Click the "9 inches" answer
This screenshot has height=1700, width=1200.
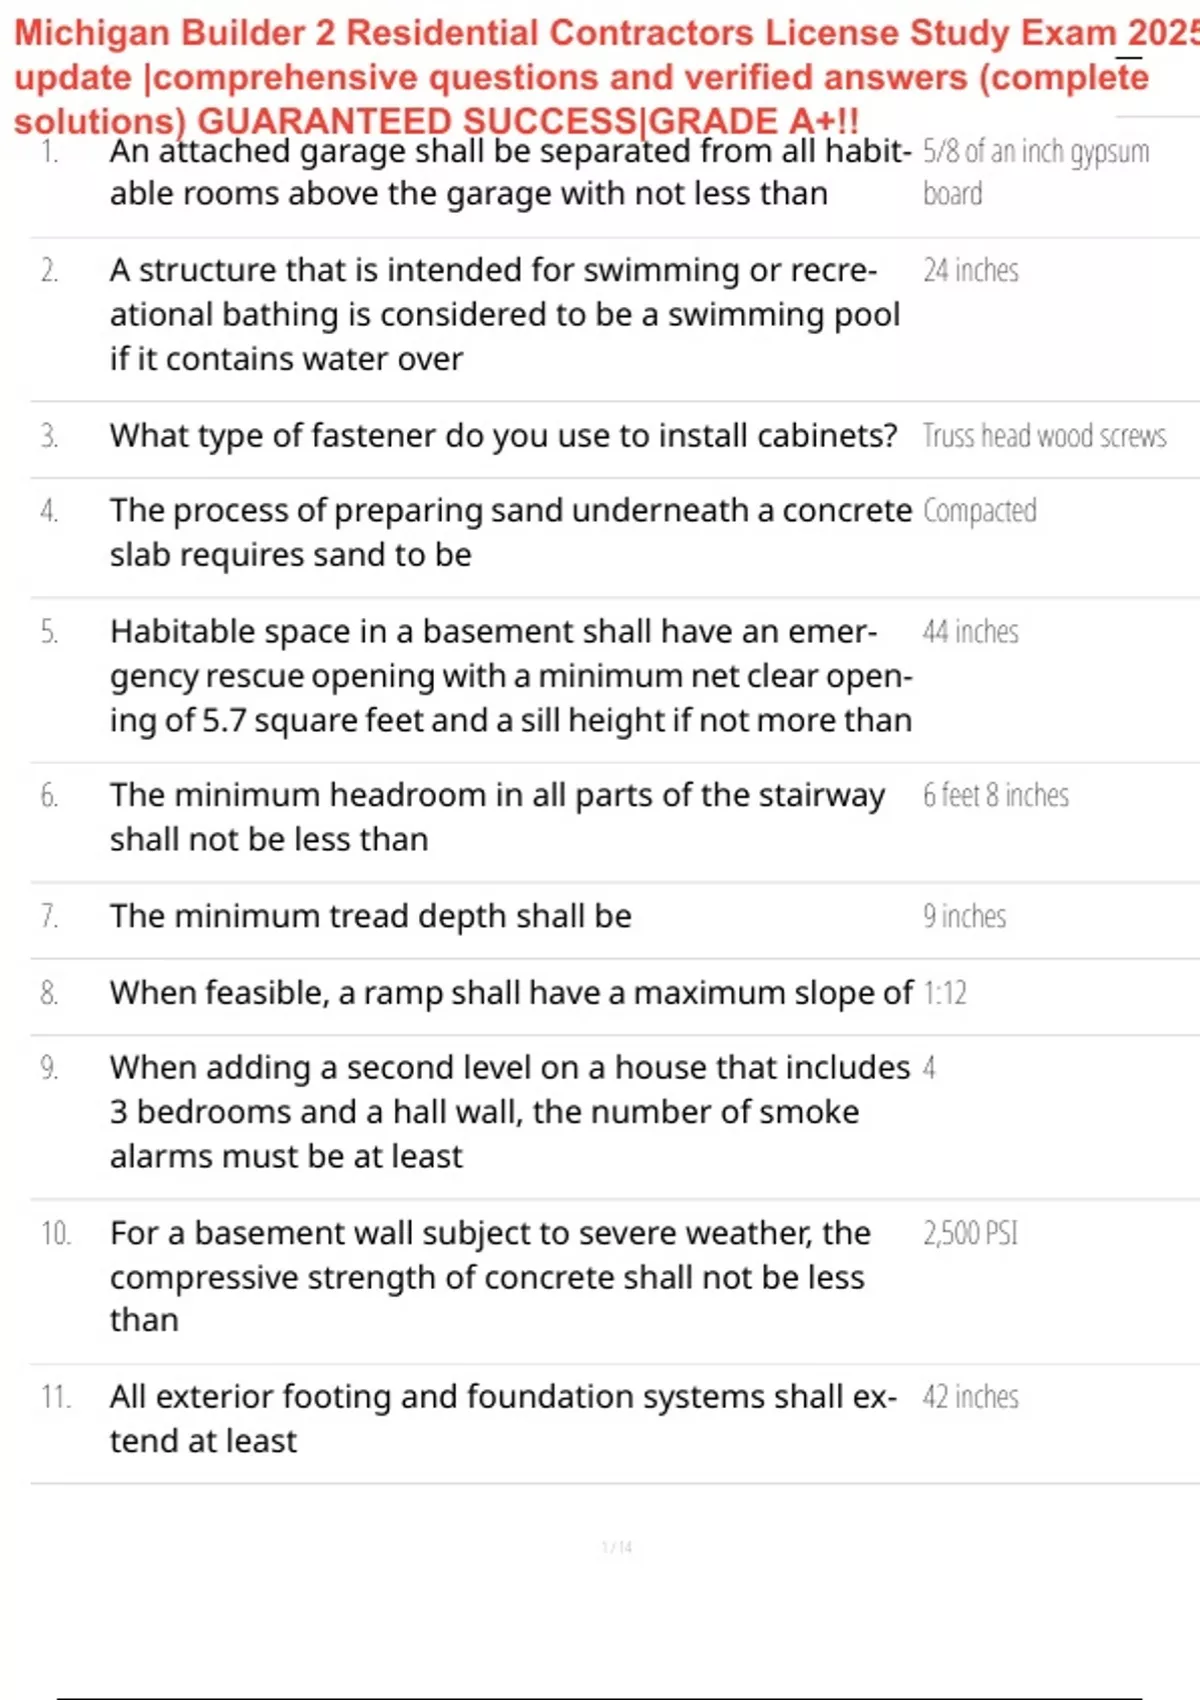click(964, 916)
